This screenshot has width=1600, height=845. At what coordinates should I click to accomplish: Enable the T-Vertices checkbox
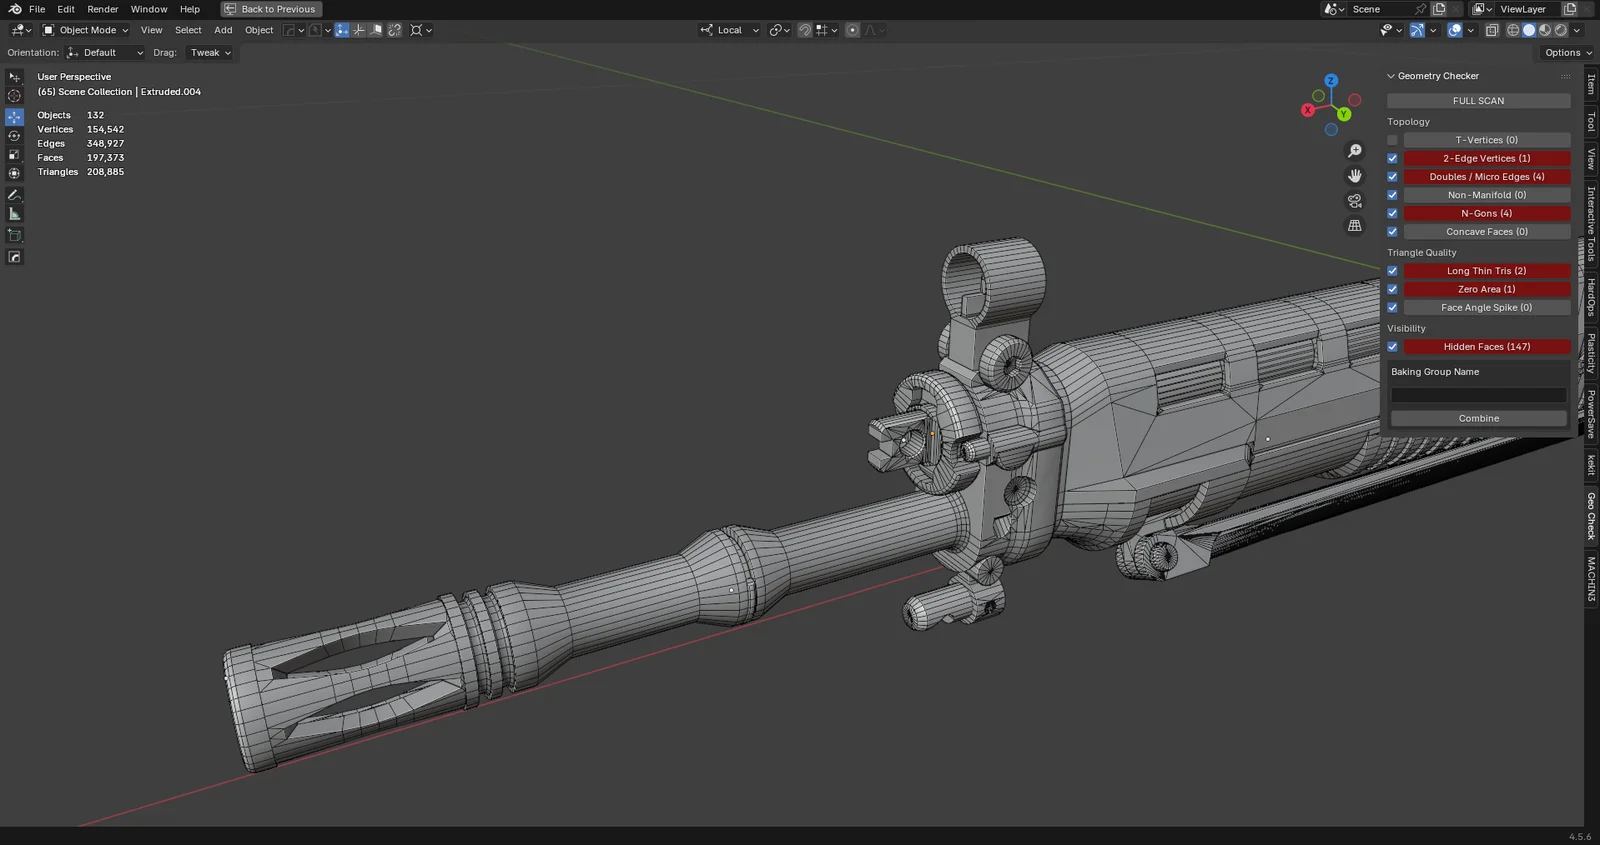coord(1392,140)
